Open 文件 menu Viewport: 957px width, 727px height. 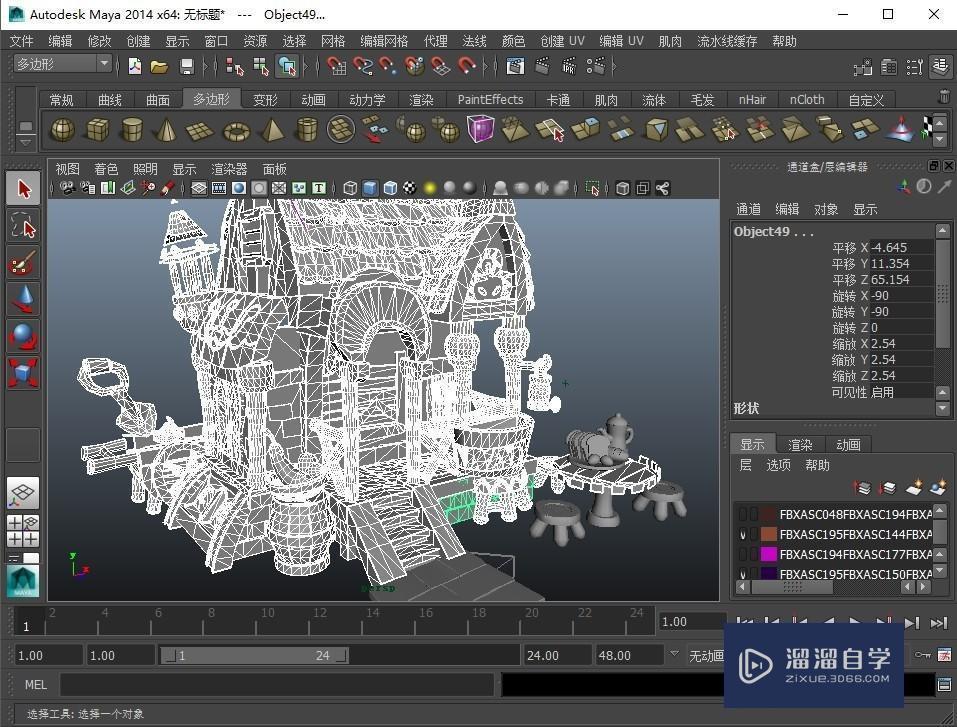[21, 41]
